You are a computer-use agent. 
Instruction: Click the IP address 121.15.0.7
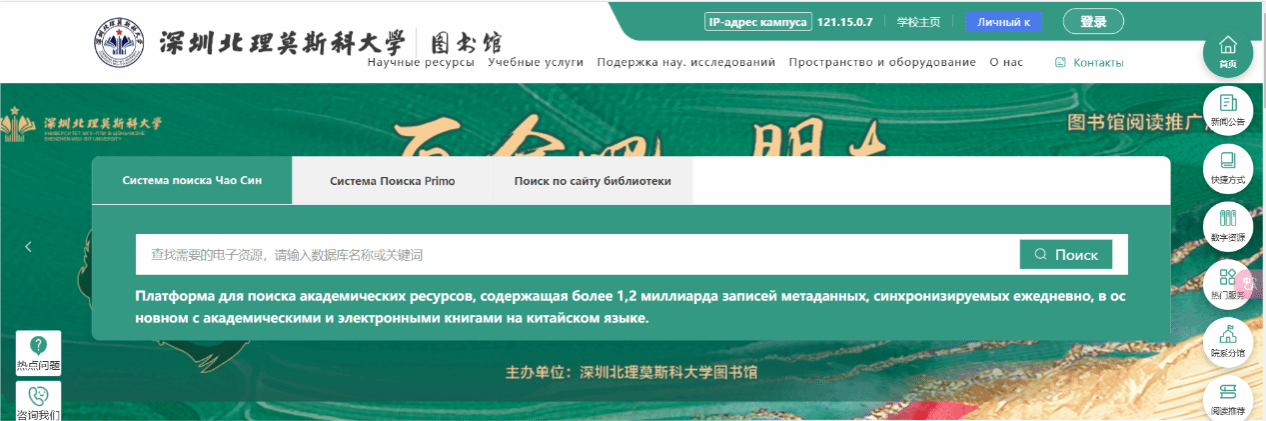846,21
